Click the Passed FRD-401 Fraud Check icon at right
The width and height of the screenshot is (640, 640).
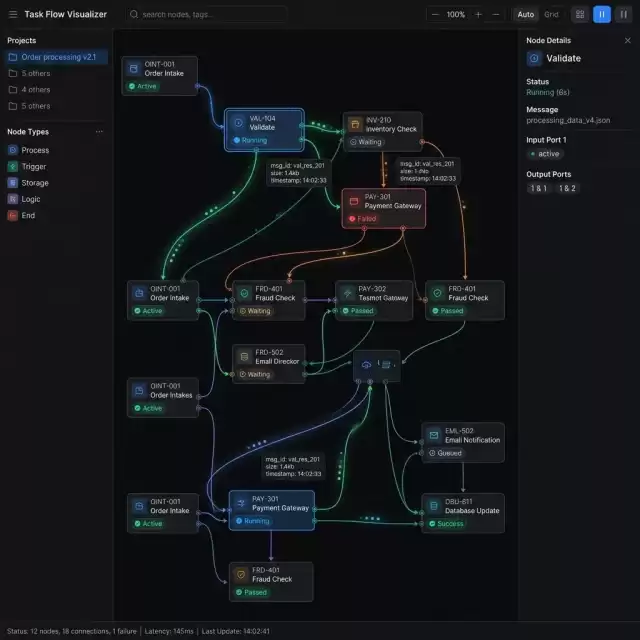(x=437, y=293)
